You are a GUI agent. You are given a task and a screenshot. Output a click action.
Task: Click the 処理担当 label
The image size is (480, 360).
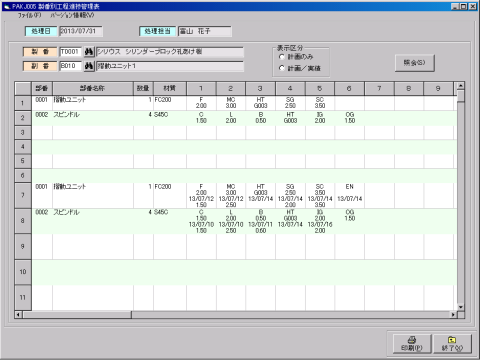[x=157, y=31]
